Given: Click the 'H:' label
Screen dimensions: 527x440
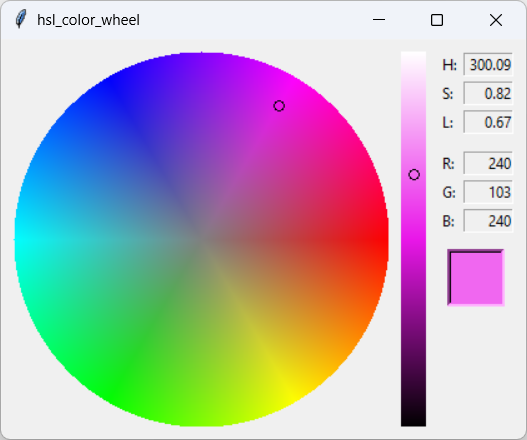Looking at the screenshot, I should [449, 65].
